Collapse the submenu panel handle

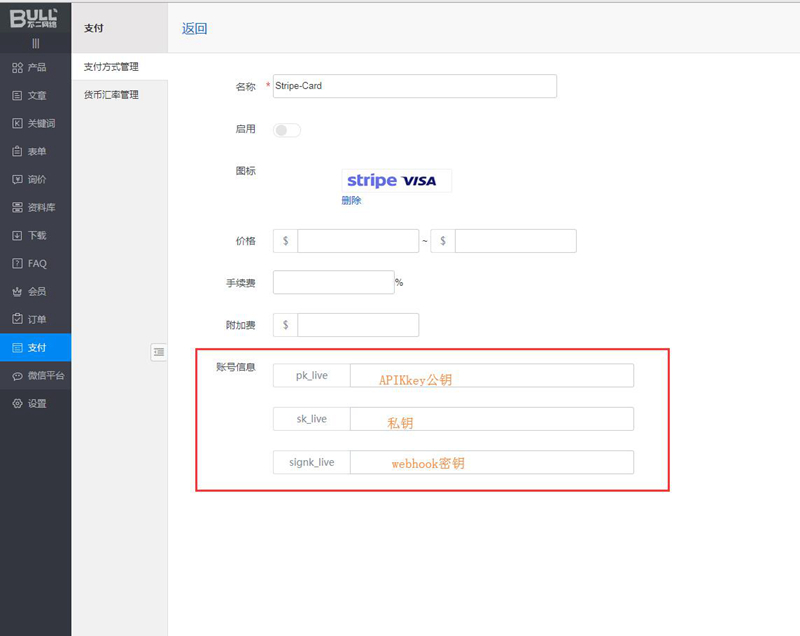(x=159, y=351)
